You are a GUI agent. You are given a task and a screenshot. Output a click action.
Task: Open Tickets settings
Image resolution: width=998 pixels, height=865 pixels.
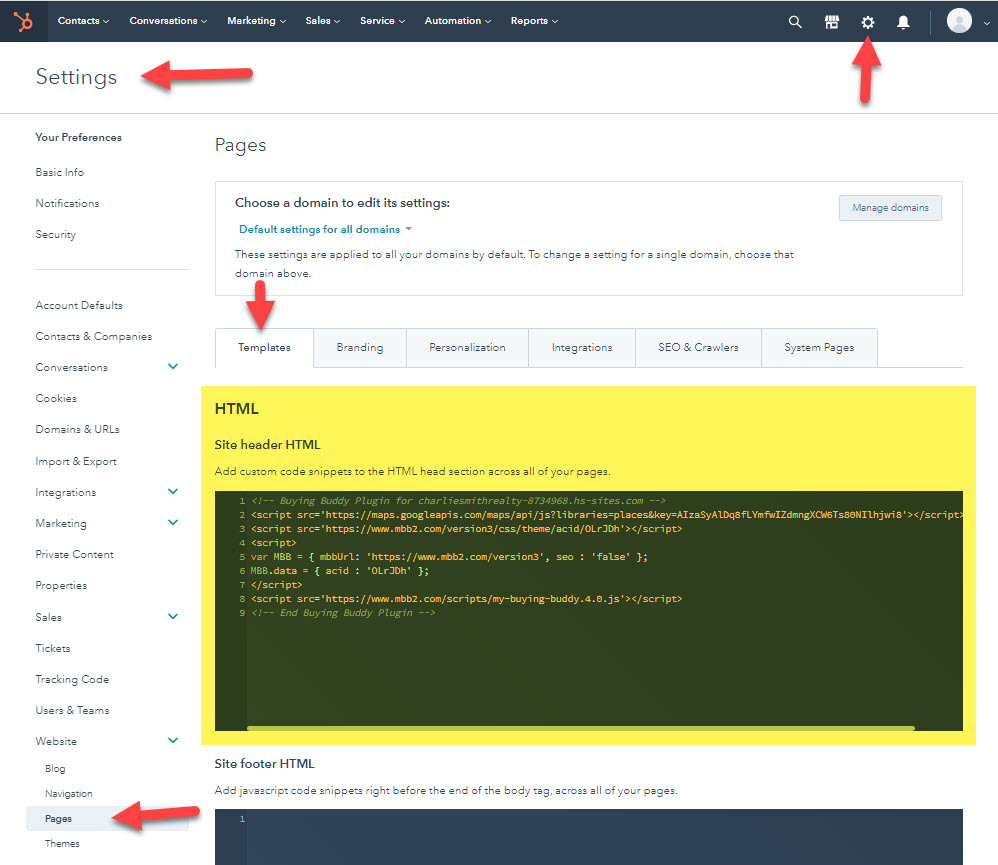coord(53,649)
